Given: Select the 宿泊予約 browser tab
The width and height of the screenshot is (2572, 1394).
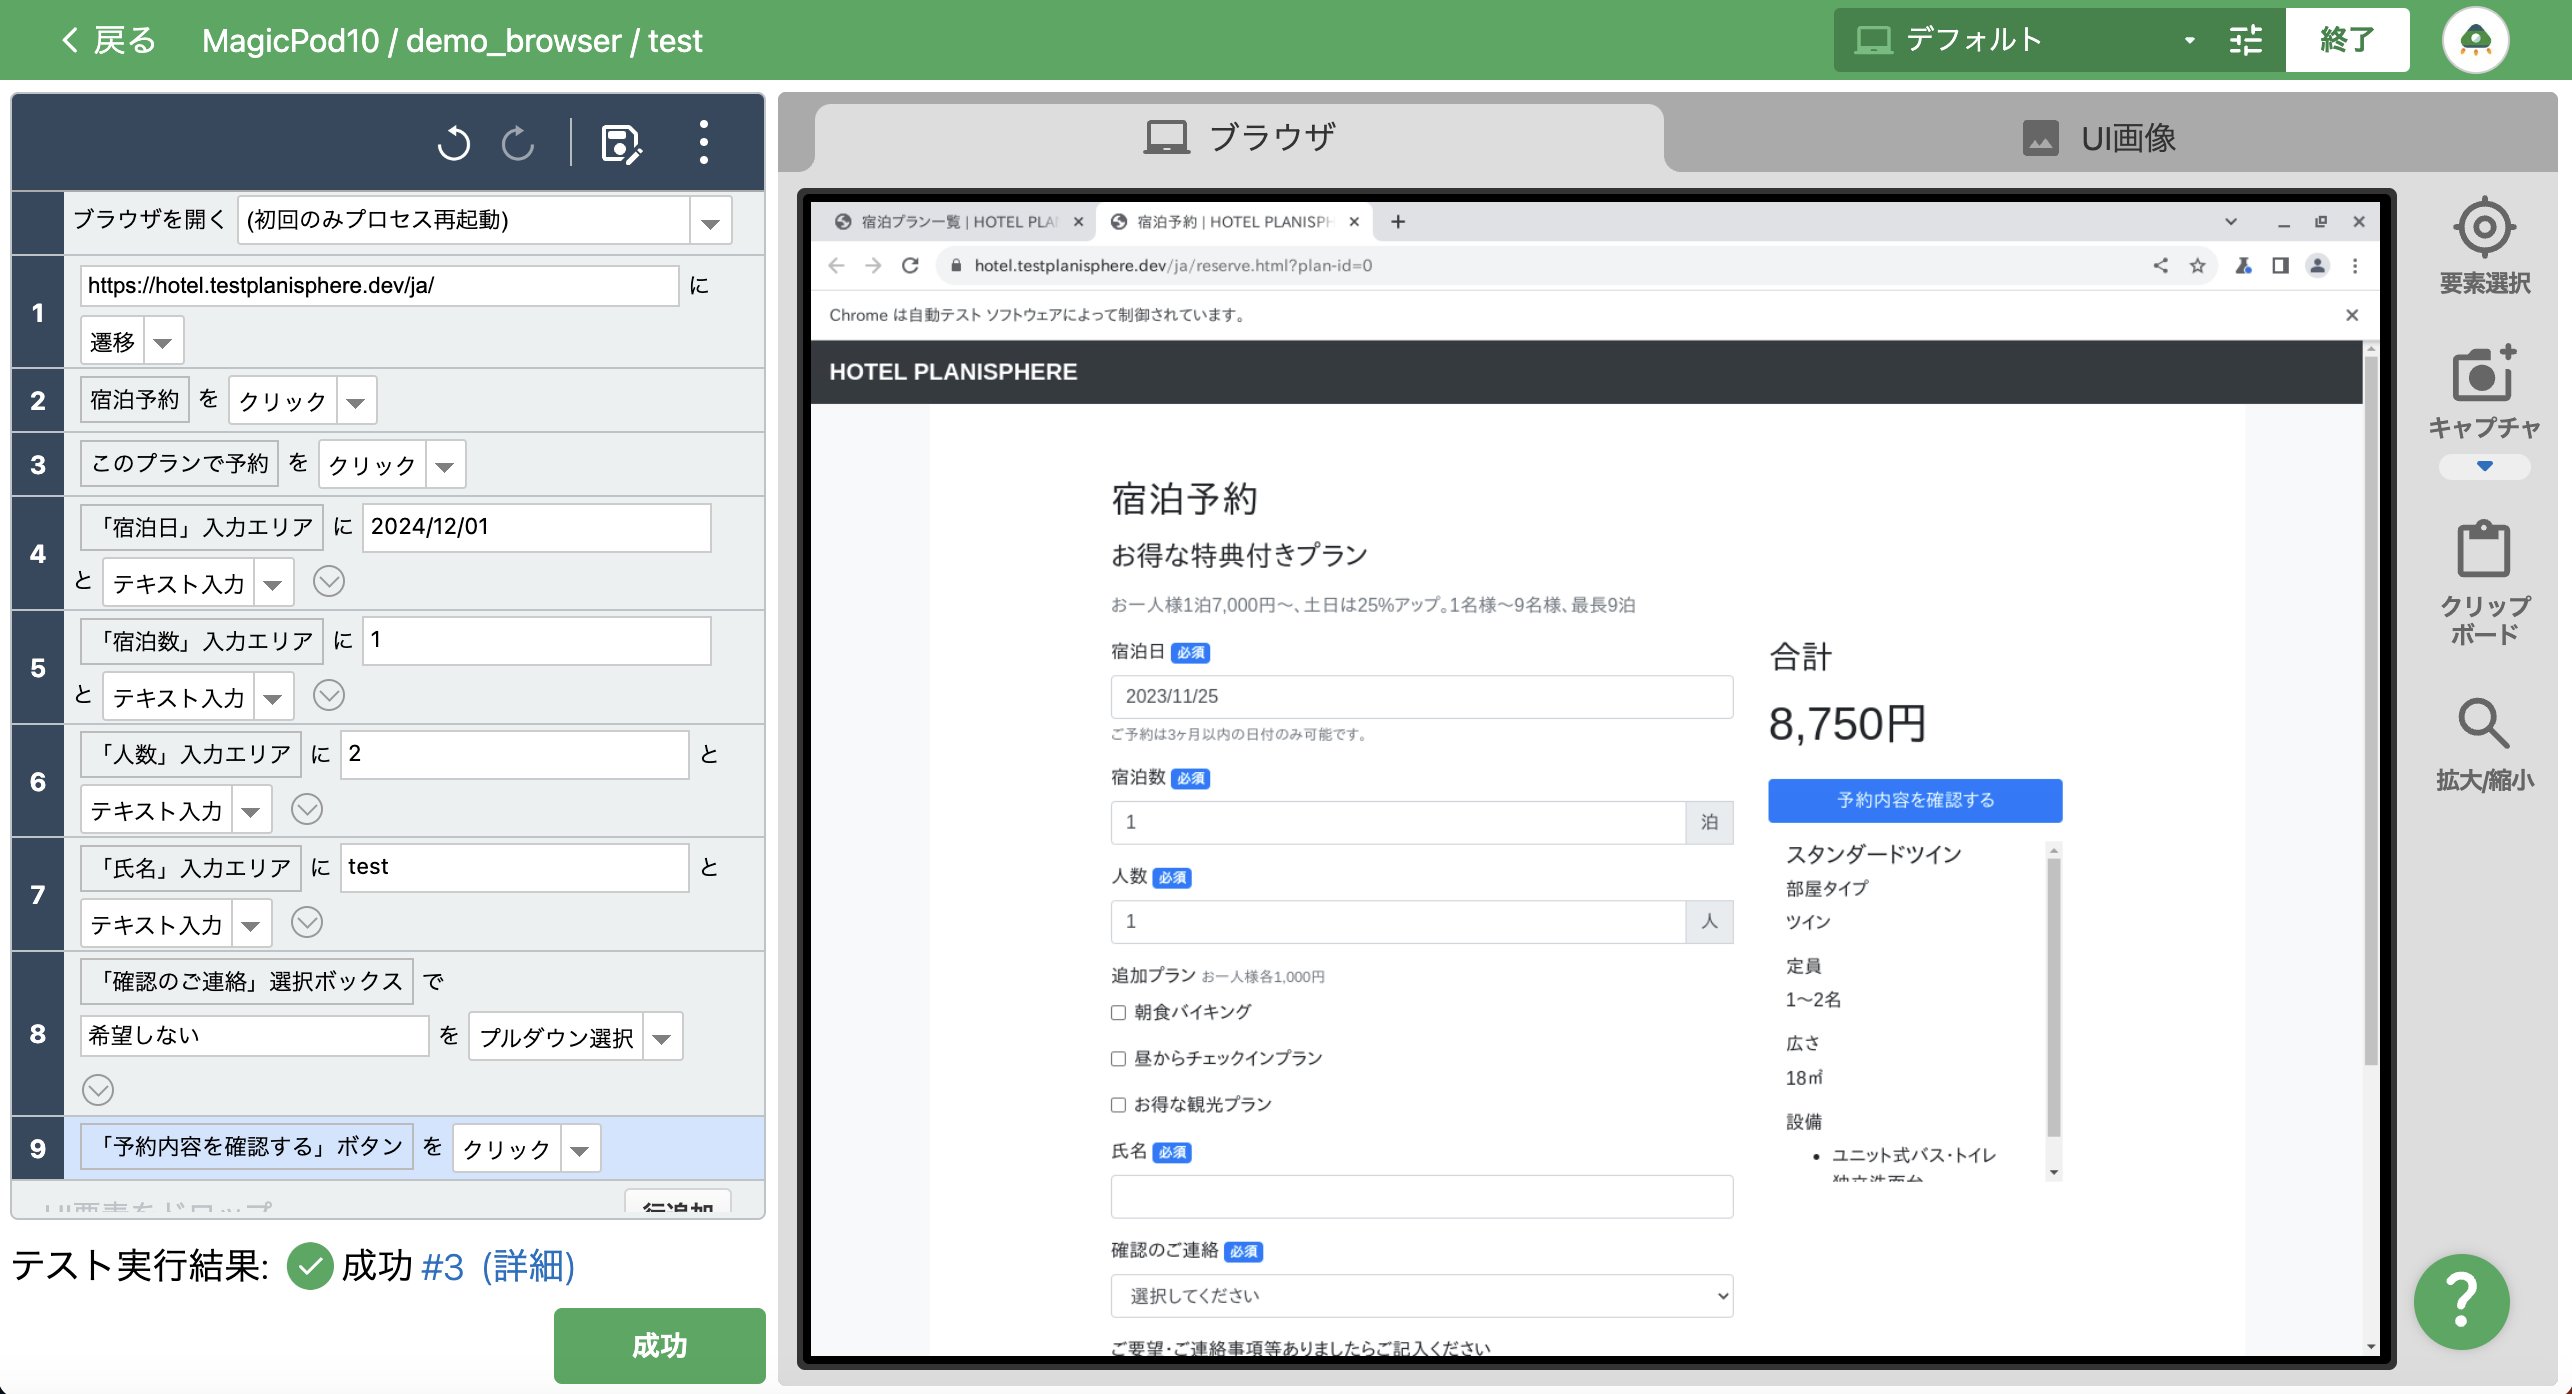Looking at the screenshot, I should [1235, 221].
